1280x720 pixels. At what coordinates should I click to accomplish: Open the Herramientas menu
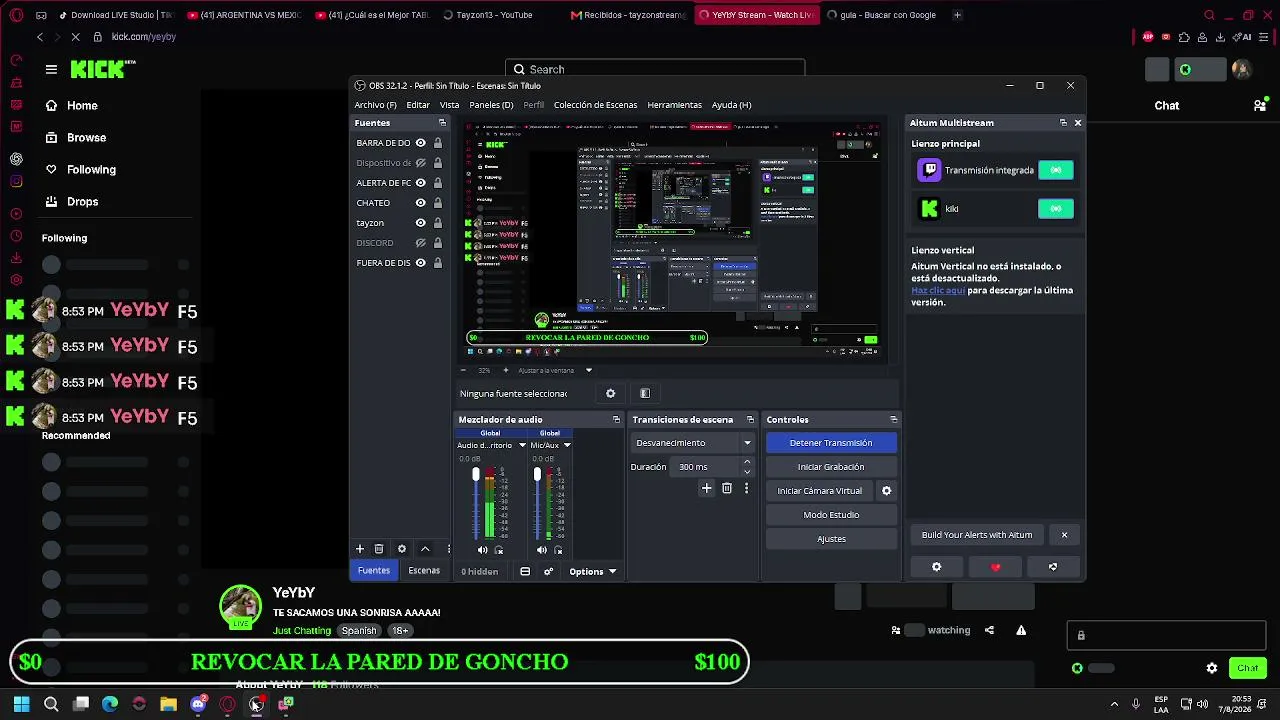click(x=674, y=105)
